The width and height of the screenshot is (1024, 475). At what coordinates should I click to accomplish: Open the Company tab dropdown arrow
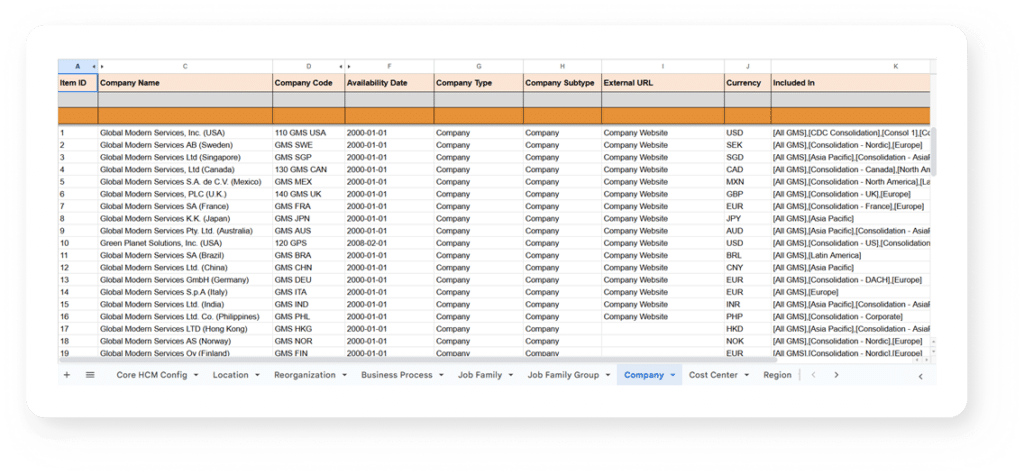[x=673, y=375]
